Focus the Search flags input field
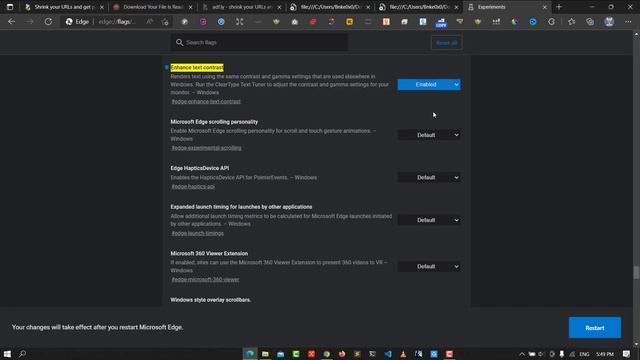The width and height of the screenshot is (640, 360). pyautogui.click(x=259, y=42)
